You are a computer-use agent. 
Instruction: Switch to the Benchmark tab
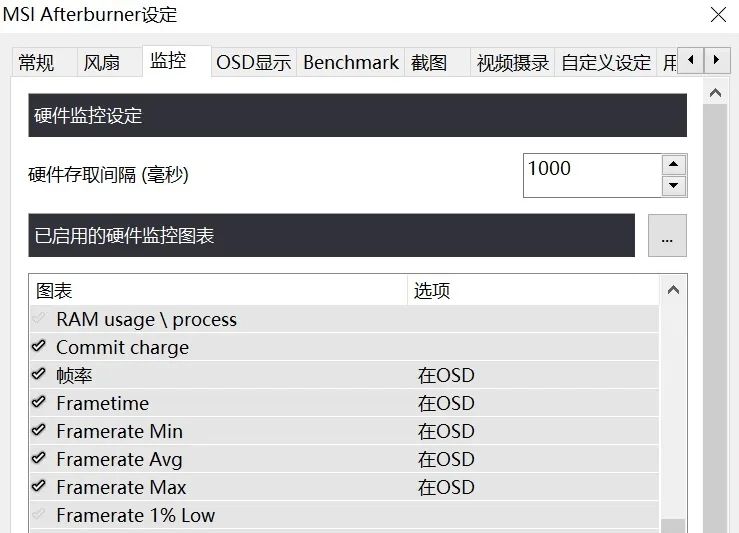(351, 63)
